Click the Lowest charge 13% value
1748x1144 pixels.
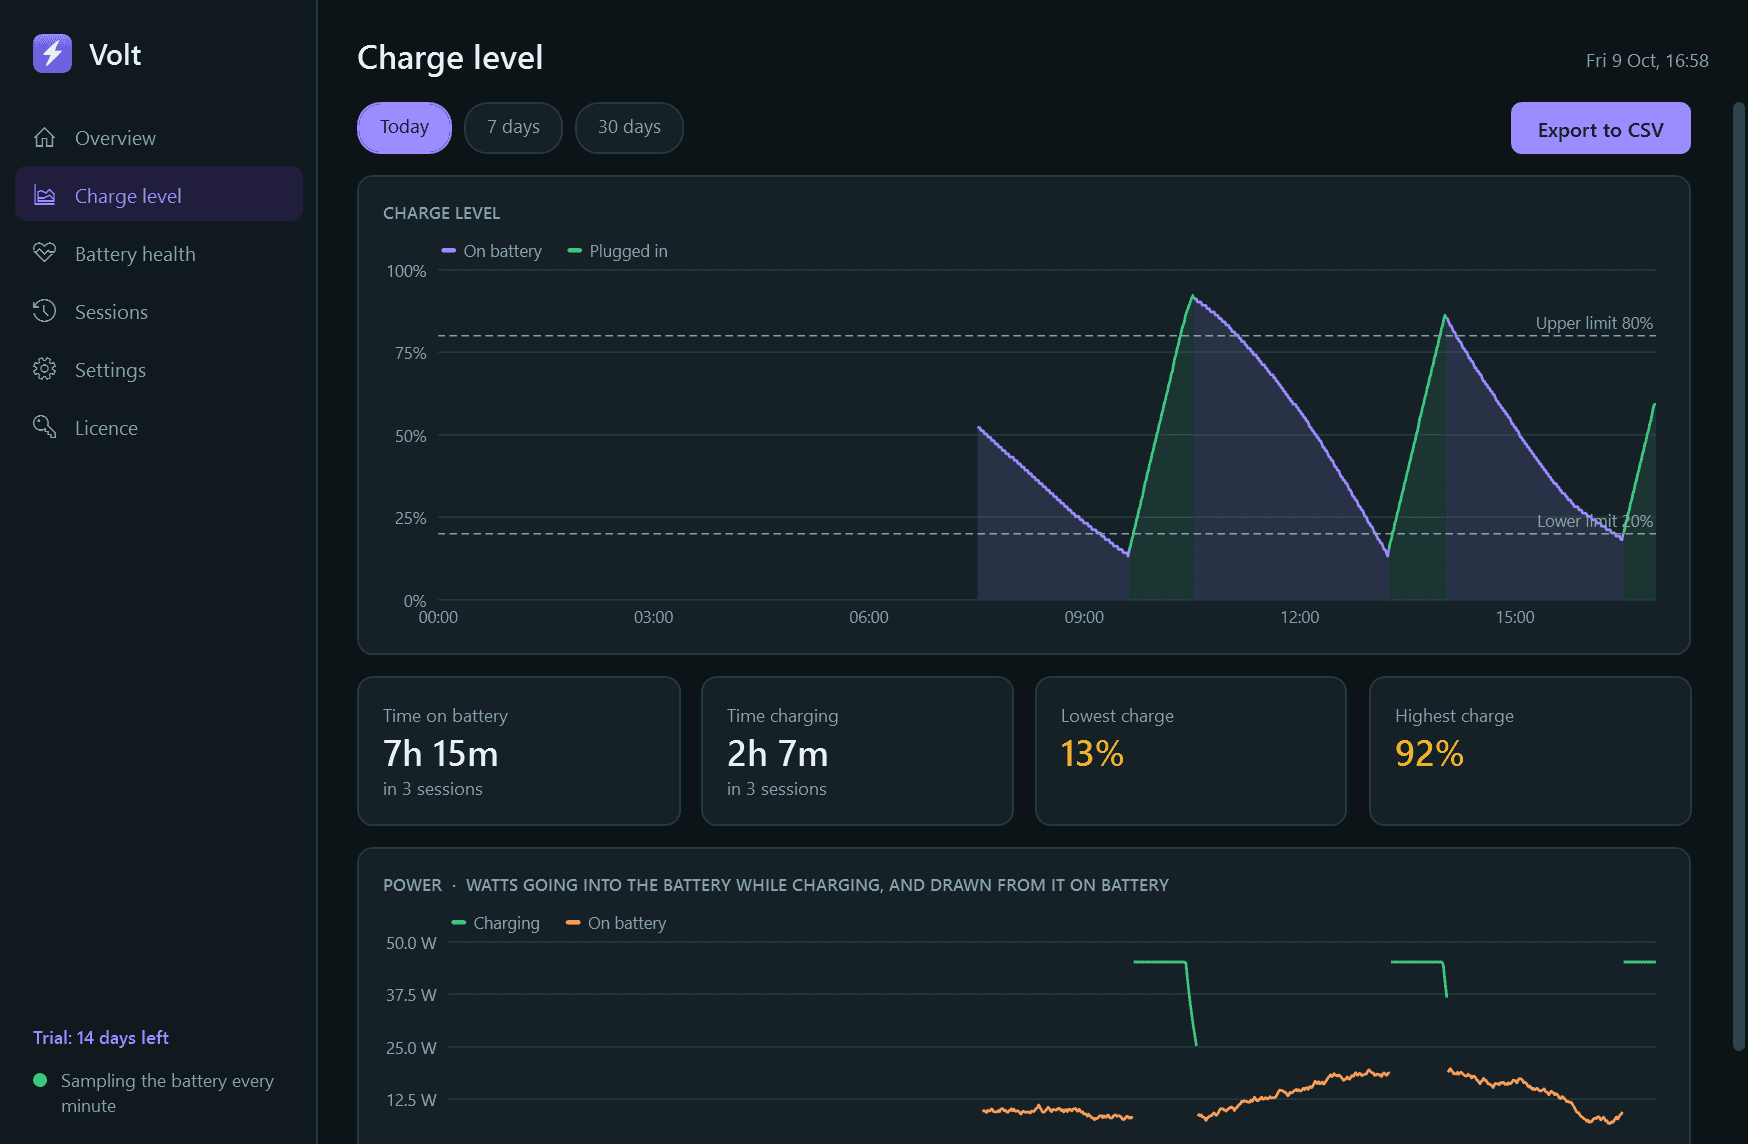pyautogui.click(x=1092, y=753)
